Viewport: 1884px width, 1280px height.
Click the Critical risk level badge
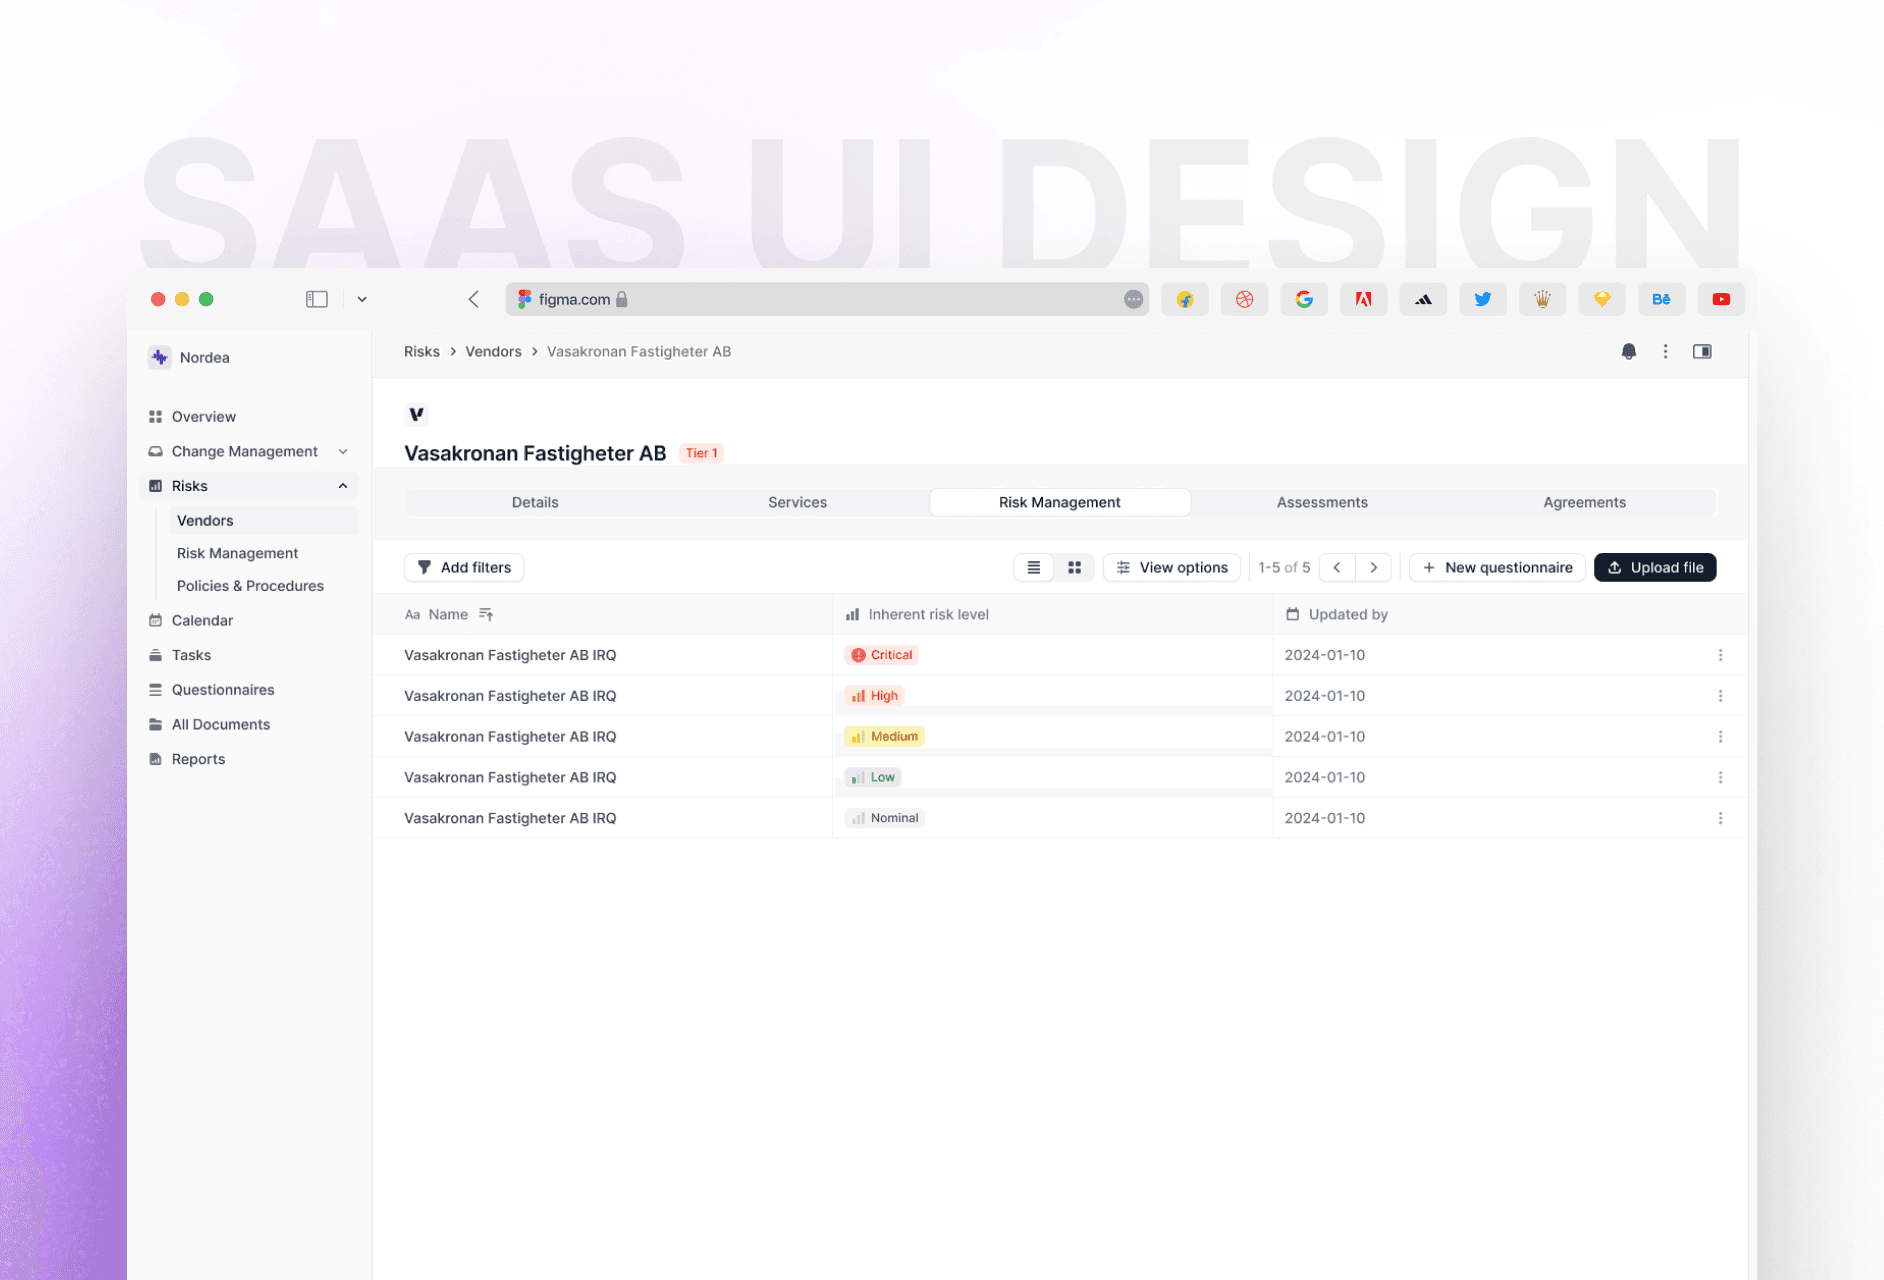(882, 655)
